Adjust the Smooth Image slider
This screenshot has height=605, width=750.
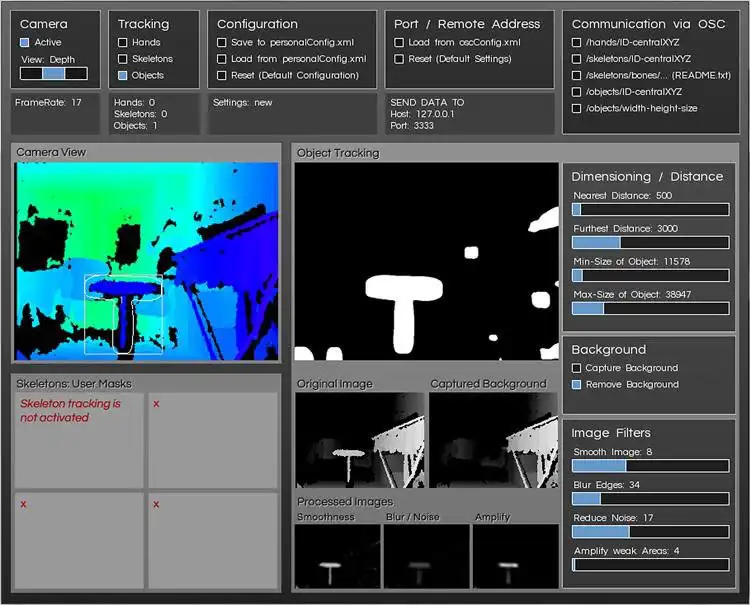tap(651, 466)
